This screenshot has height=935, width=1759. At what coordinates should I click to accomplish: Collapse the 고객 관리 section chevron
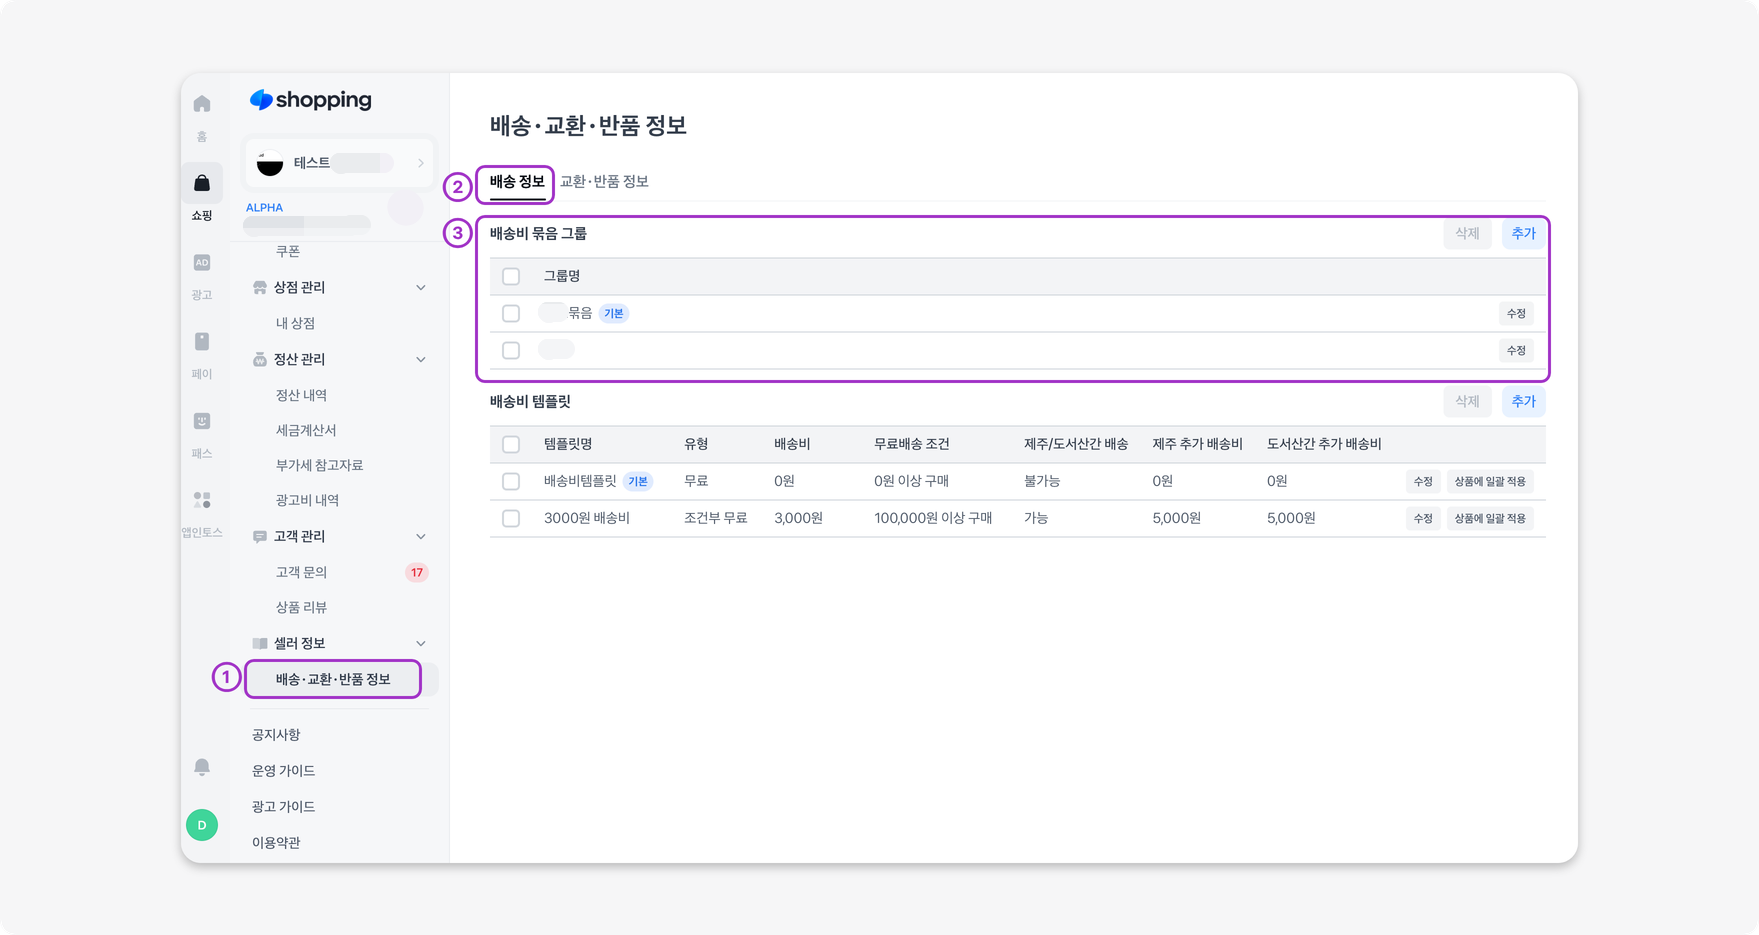point(421,537)
